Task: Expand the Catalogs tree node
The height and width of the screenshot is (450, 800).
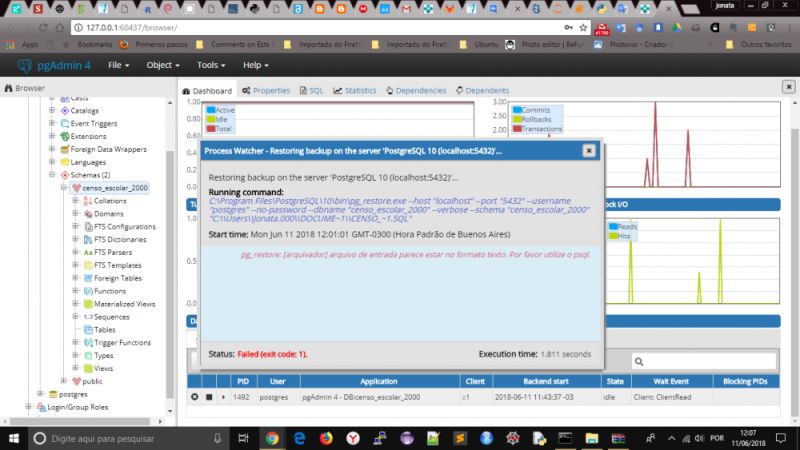Action: click(x=52, y=110)
